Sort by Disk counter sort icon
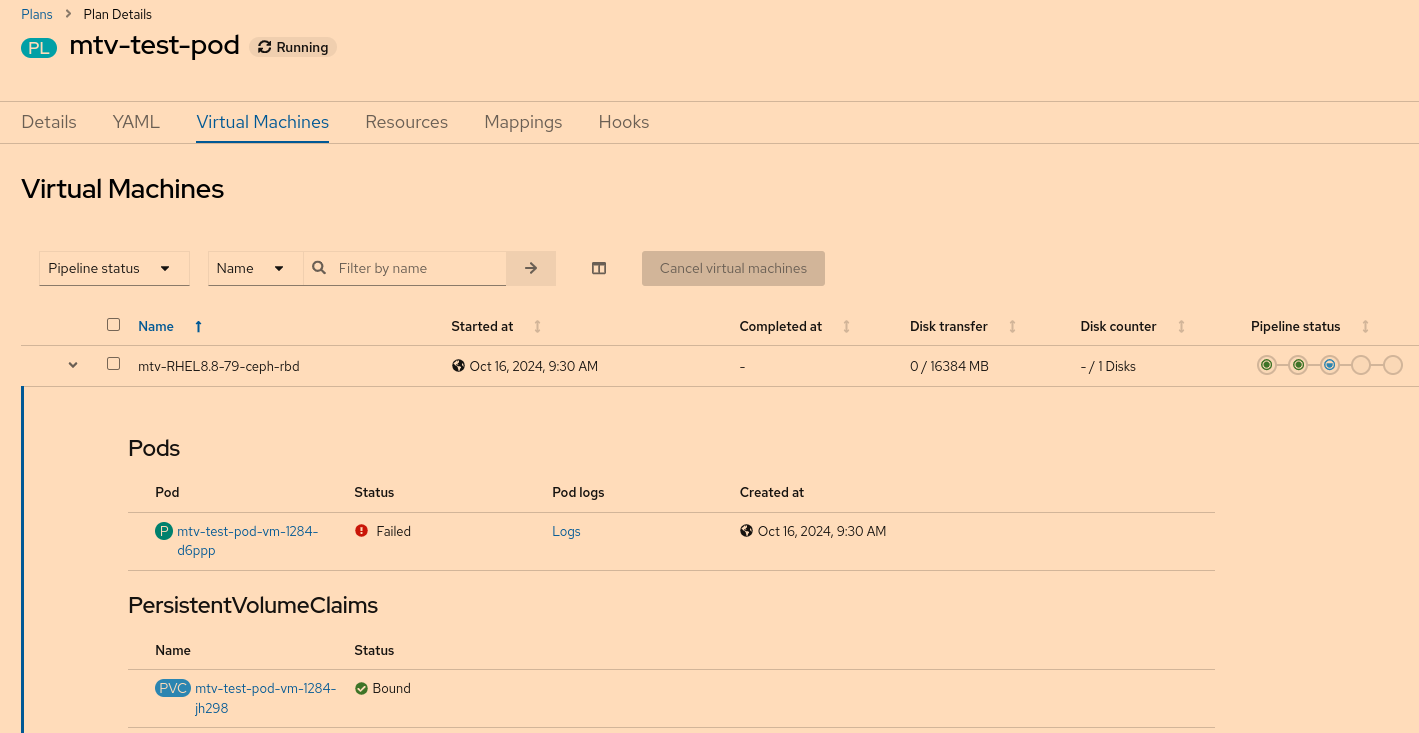 click(x=1181, y=326)
